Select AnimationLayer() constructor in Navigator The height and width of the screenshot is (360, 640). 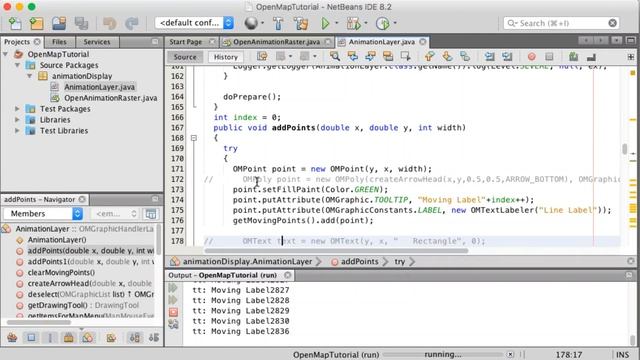[57, 240]
